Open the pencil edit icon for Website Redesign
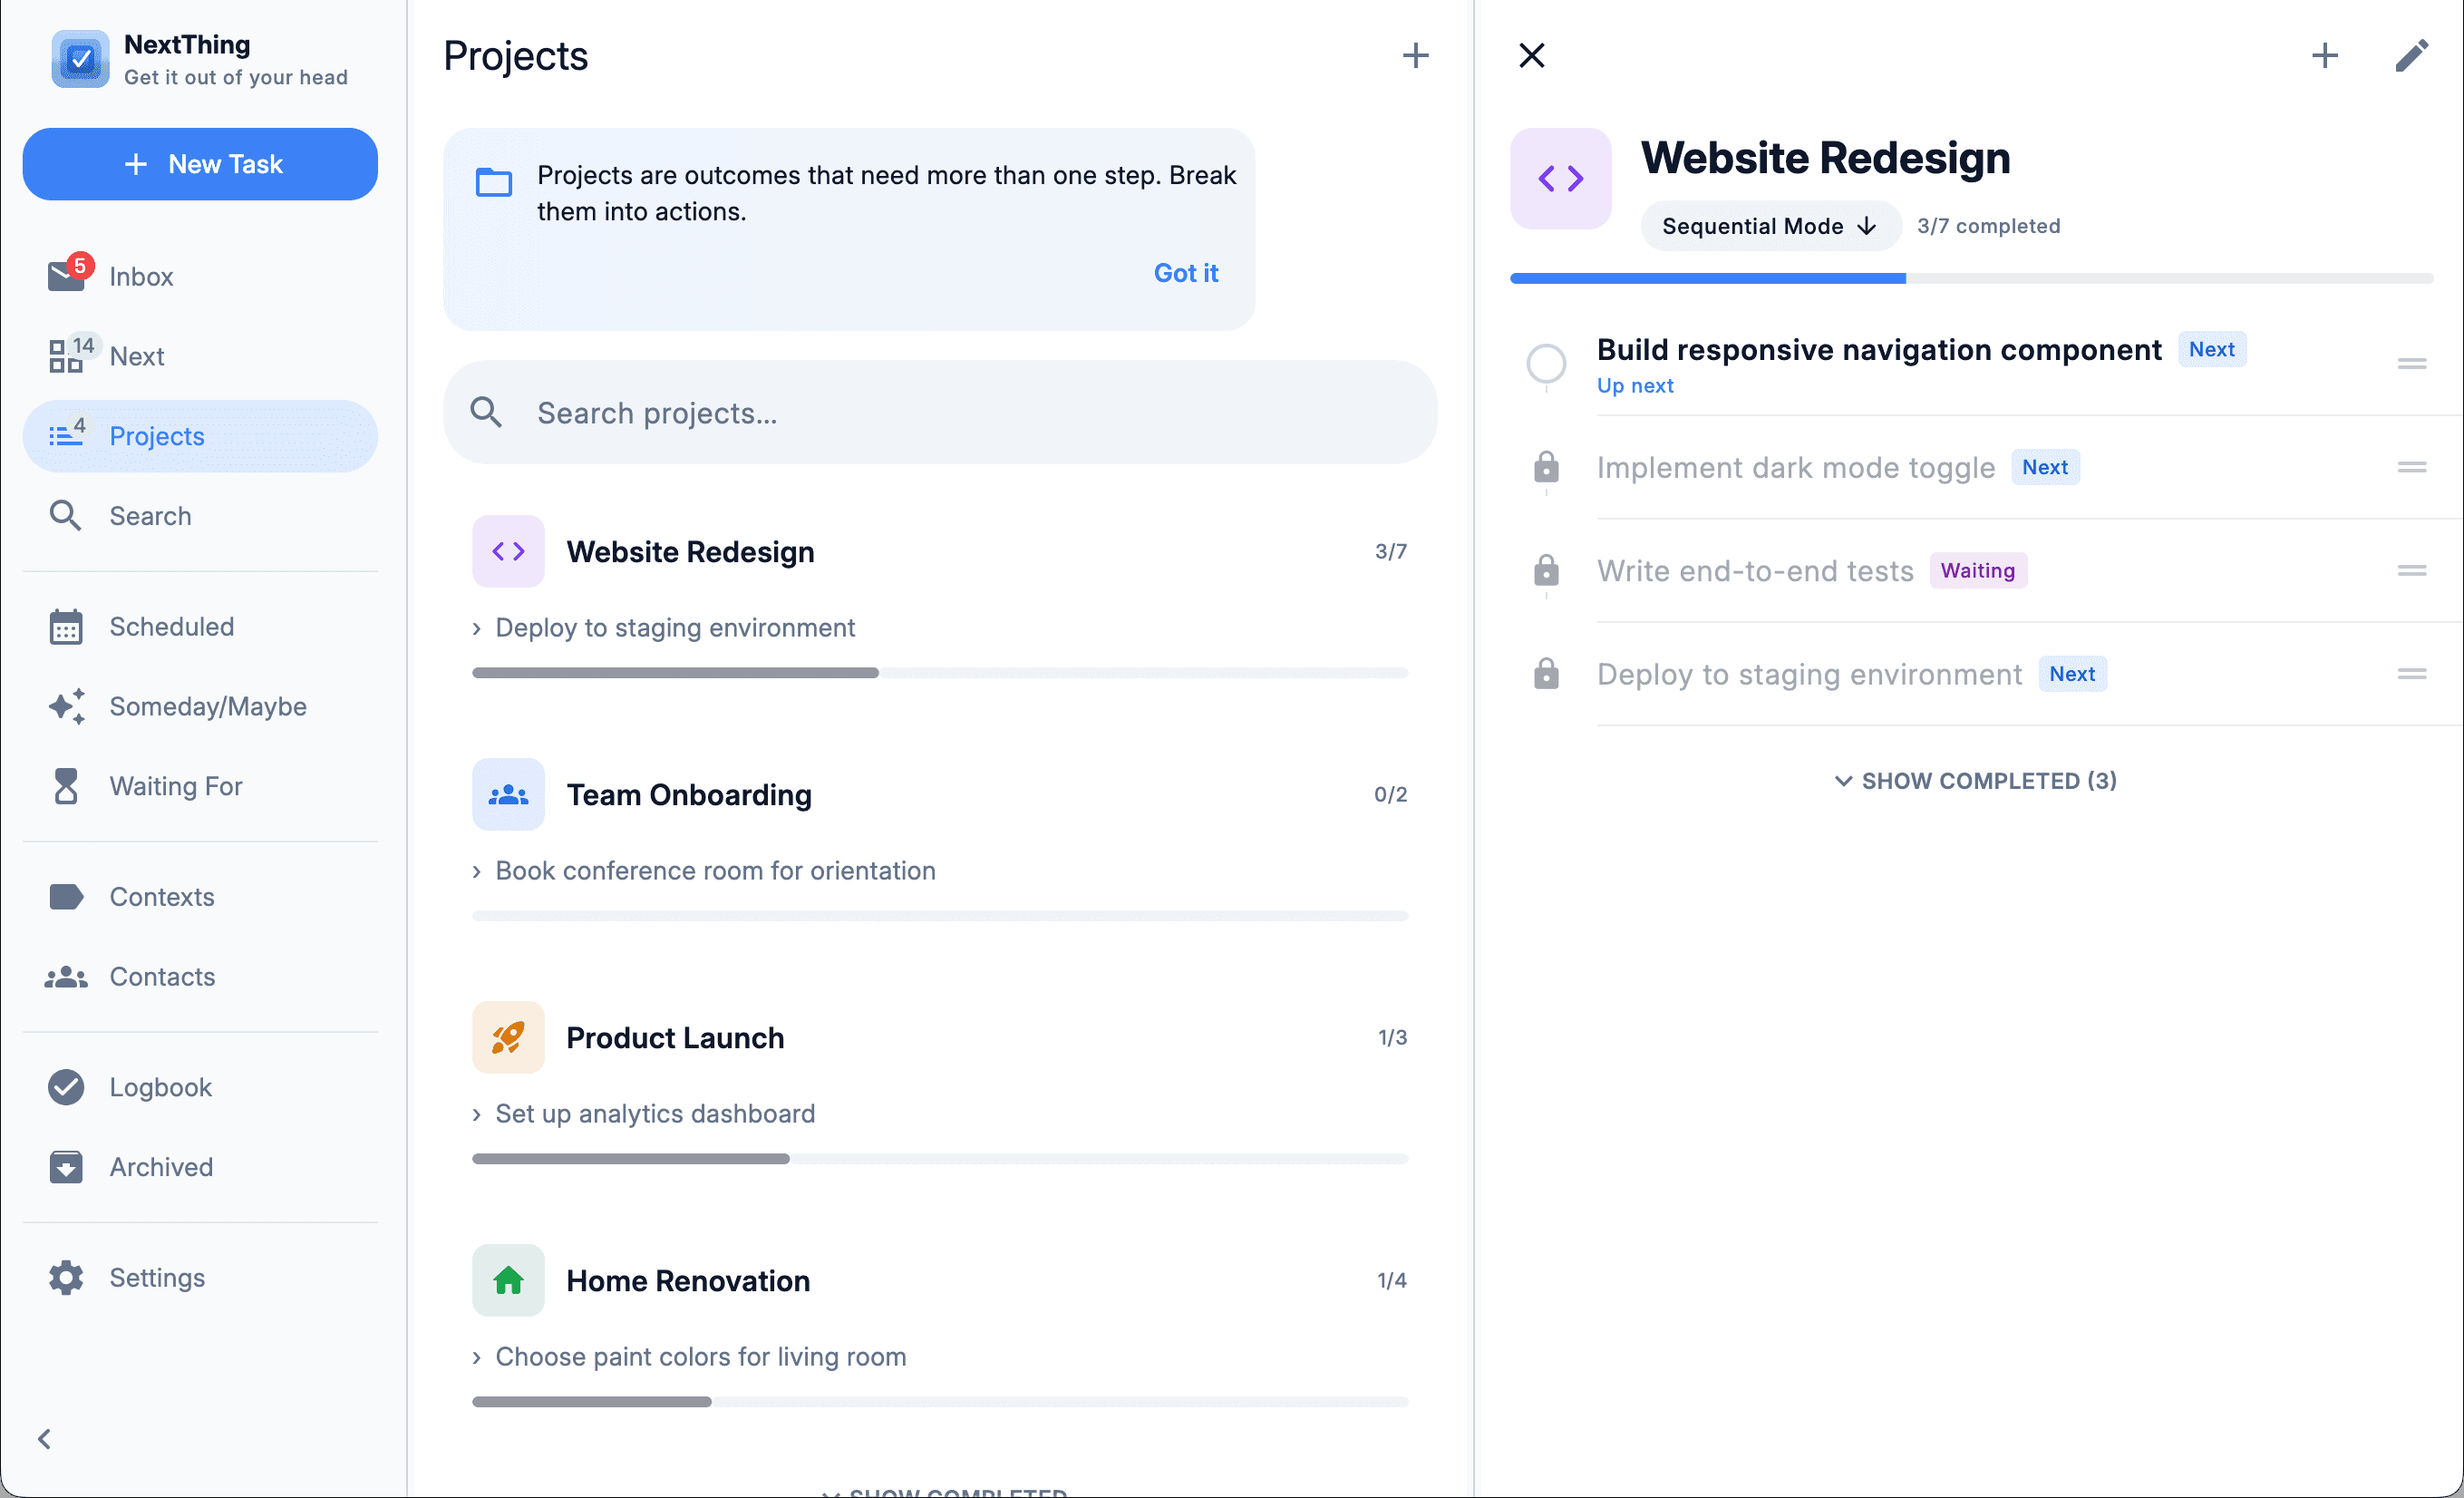This screenshot has height=1498, width=2464. (2412, 56)
